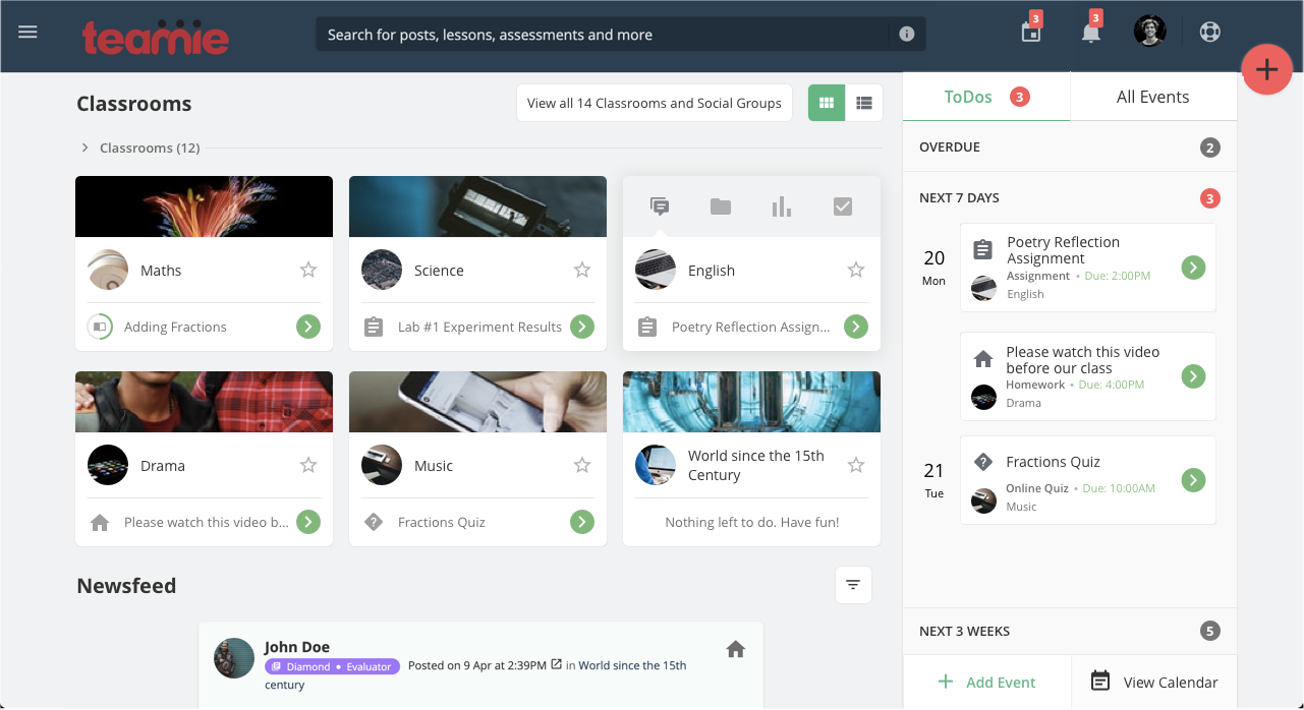Open Drama homework green arrow on card
This screenshot has height=710, width=1304.
308,522
